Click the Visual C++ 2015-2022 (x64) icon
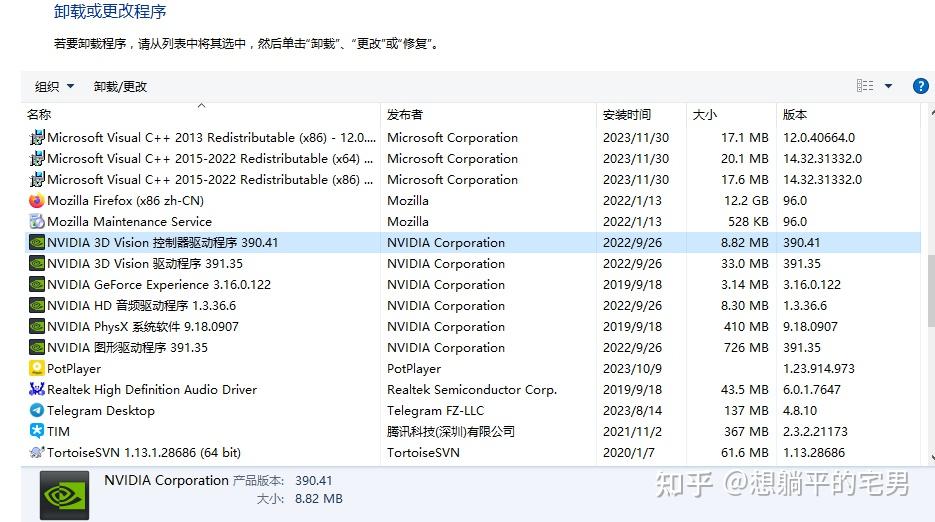This screenshot has width=935, height=522. point(37,159)
